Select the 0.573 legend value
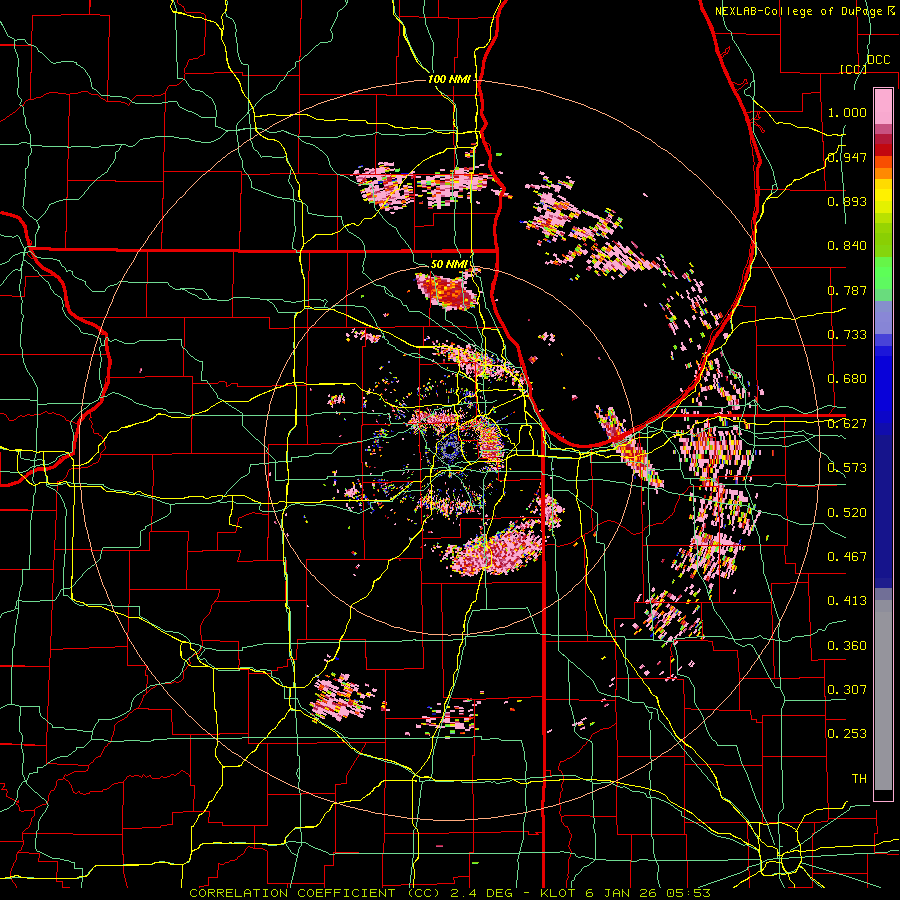The height and width of the screenshot is (900, 900). click(847, 468)
